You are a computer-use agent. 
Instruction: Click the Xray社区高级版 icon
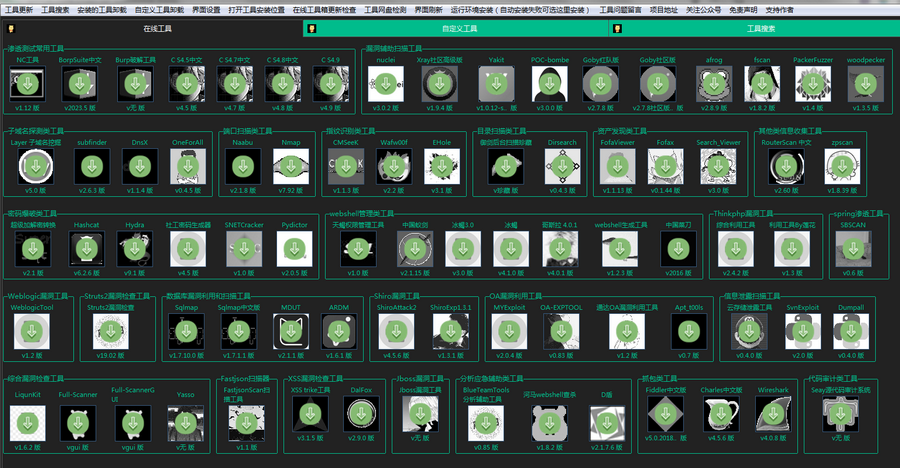tap(440, 84)
